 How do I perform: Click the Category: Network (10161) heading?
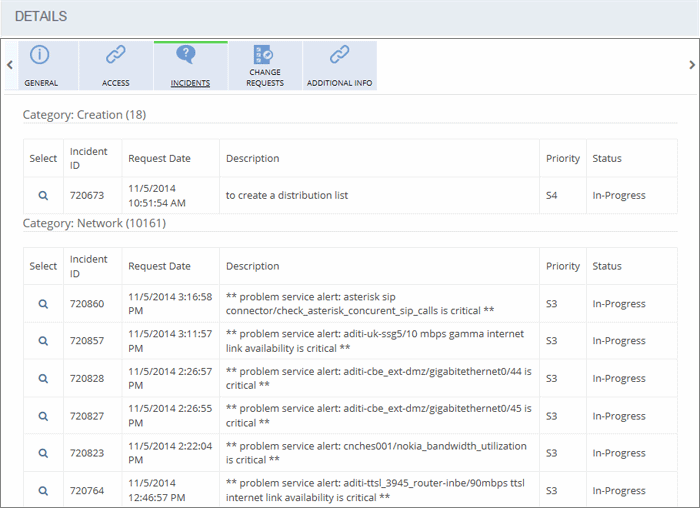click(x=94, y=223)
